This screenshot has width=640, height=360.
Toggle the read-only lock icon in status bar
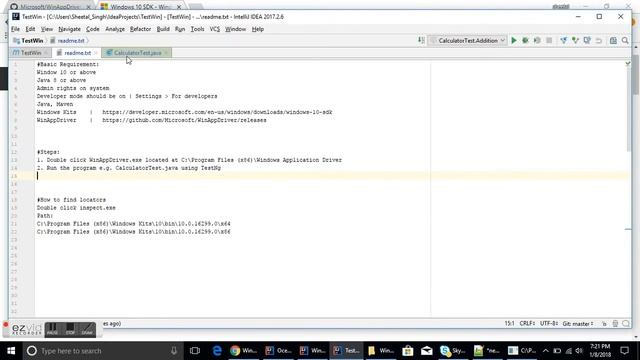coord(604,324)
